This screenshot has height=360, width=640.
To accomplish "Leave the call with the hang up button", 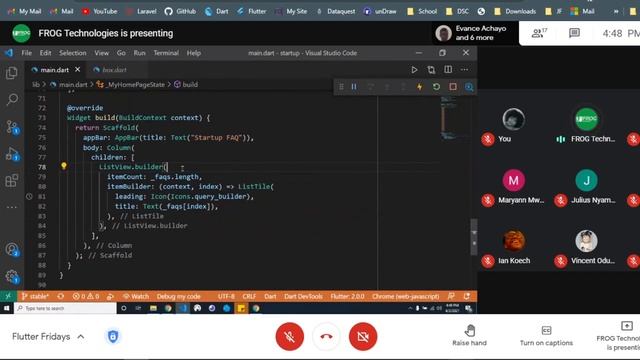I will coord(326,336).
